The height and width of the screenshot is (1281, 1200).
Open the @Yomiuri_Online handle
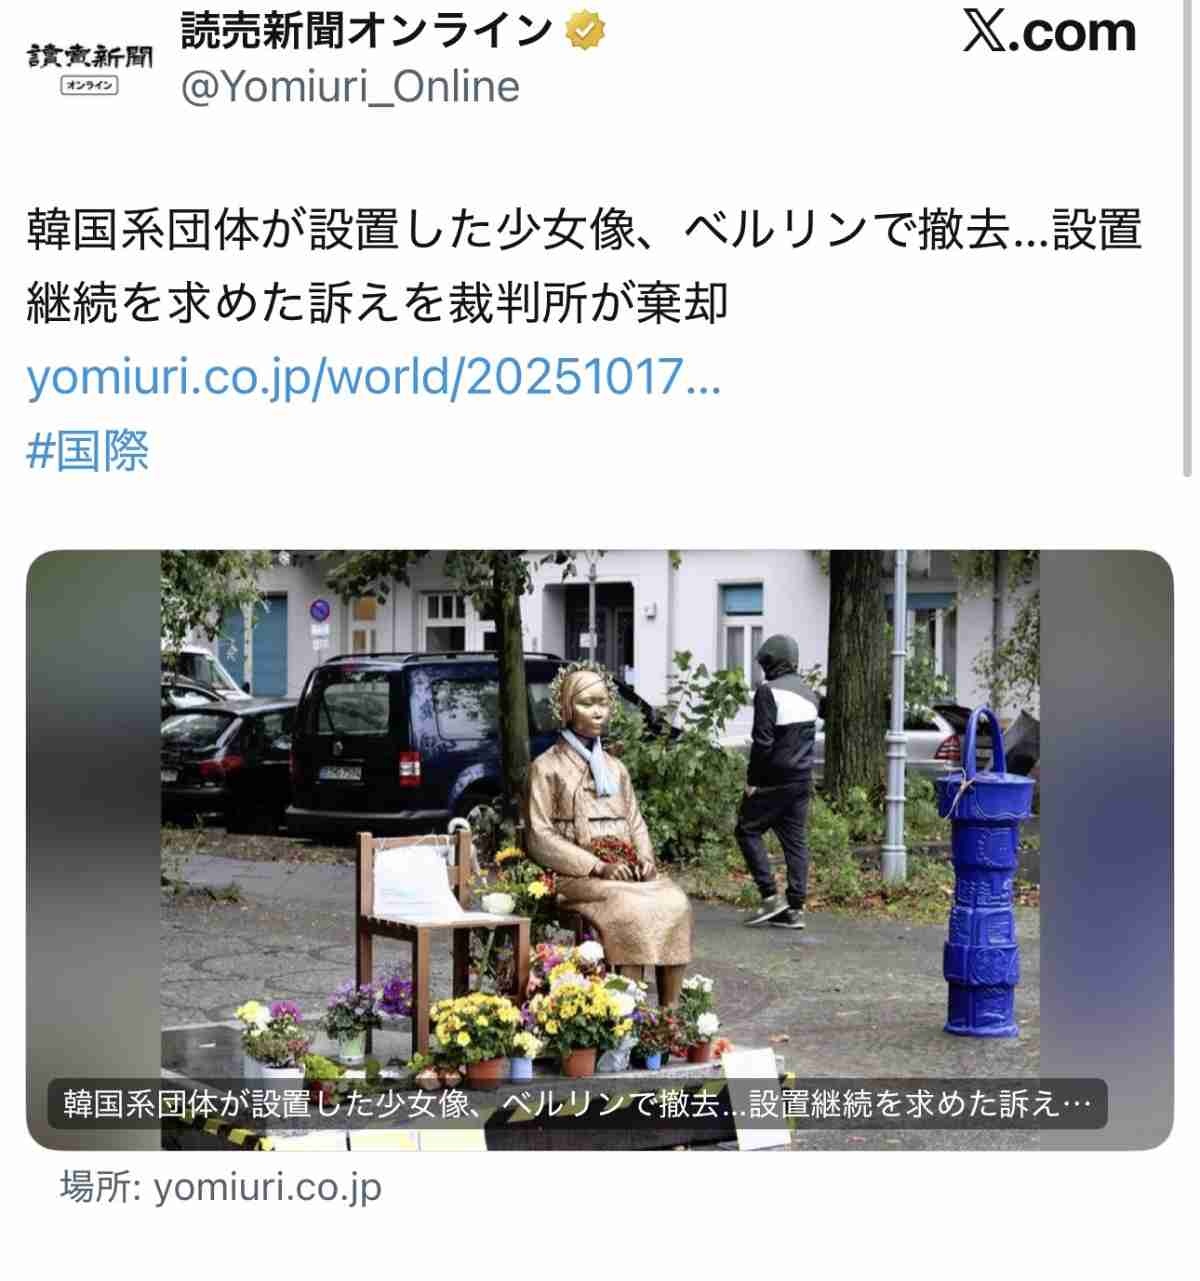coord(350,87)
